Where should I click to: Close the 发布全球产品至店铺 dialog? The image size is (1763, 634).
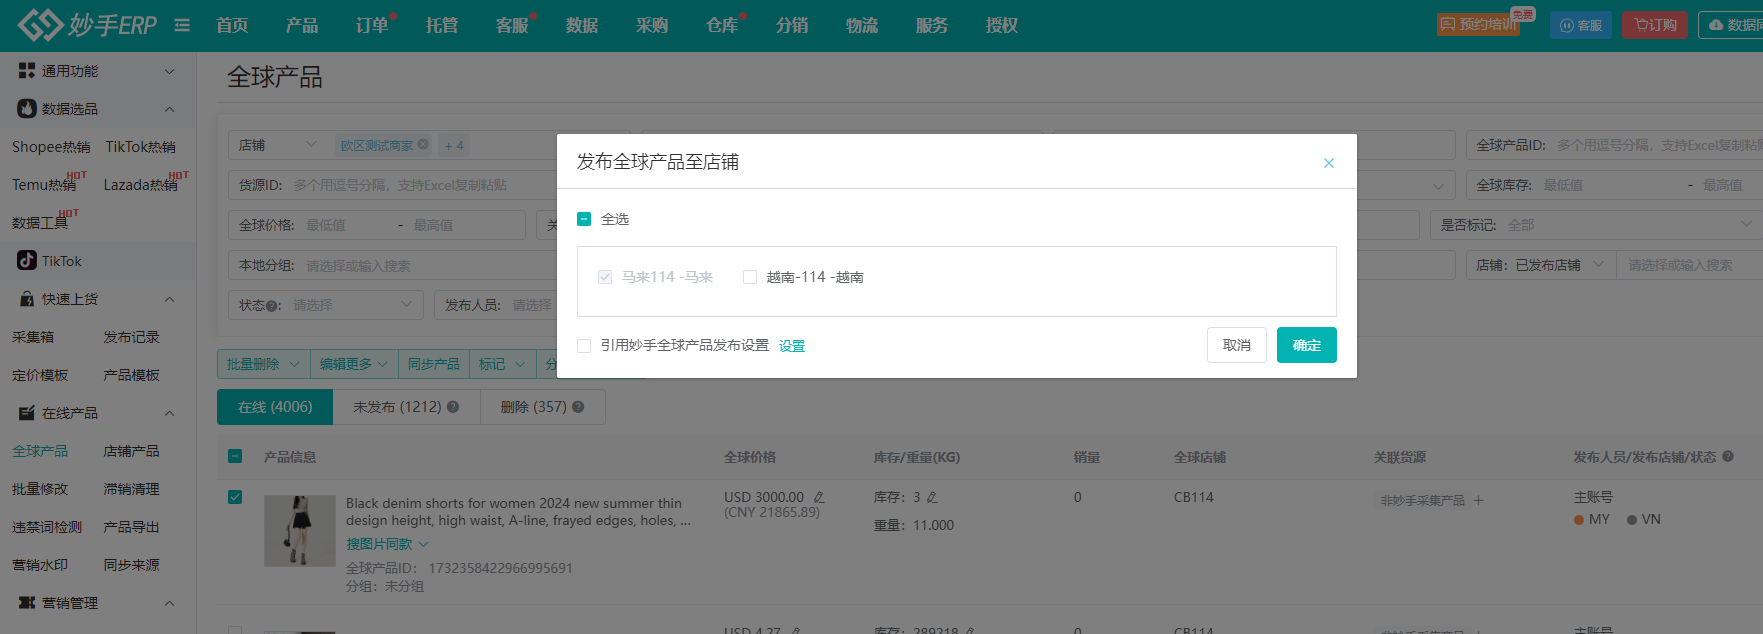point(1329,163)
